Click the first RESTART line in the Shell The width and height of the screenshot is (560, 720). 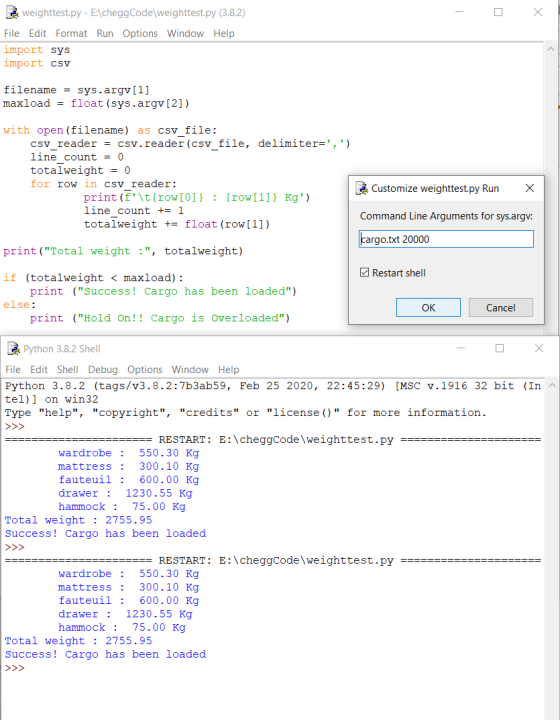click(x=273, y=439)
